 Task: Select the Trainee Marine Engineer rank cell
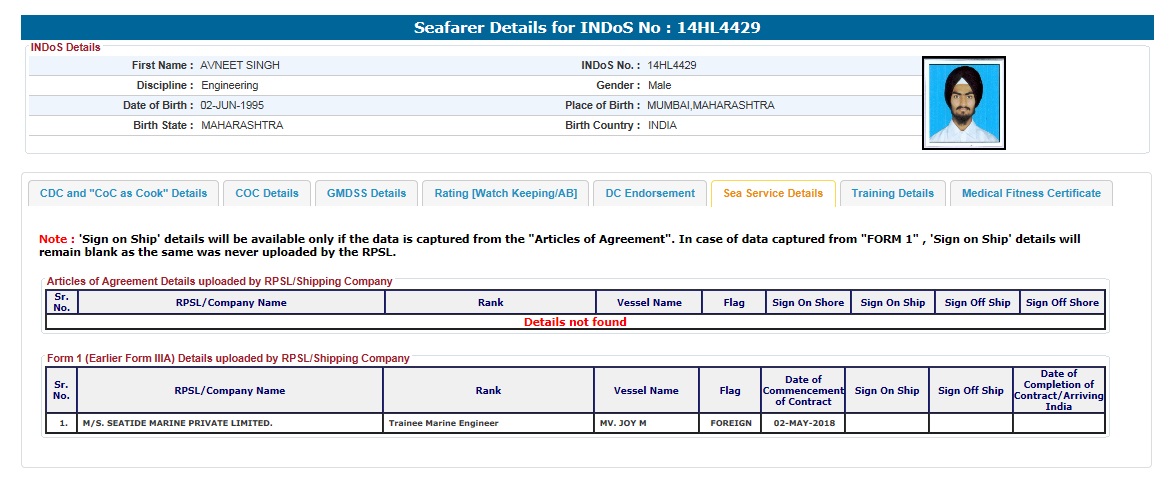pos(443,423)
